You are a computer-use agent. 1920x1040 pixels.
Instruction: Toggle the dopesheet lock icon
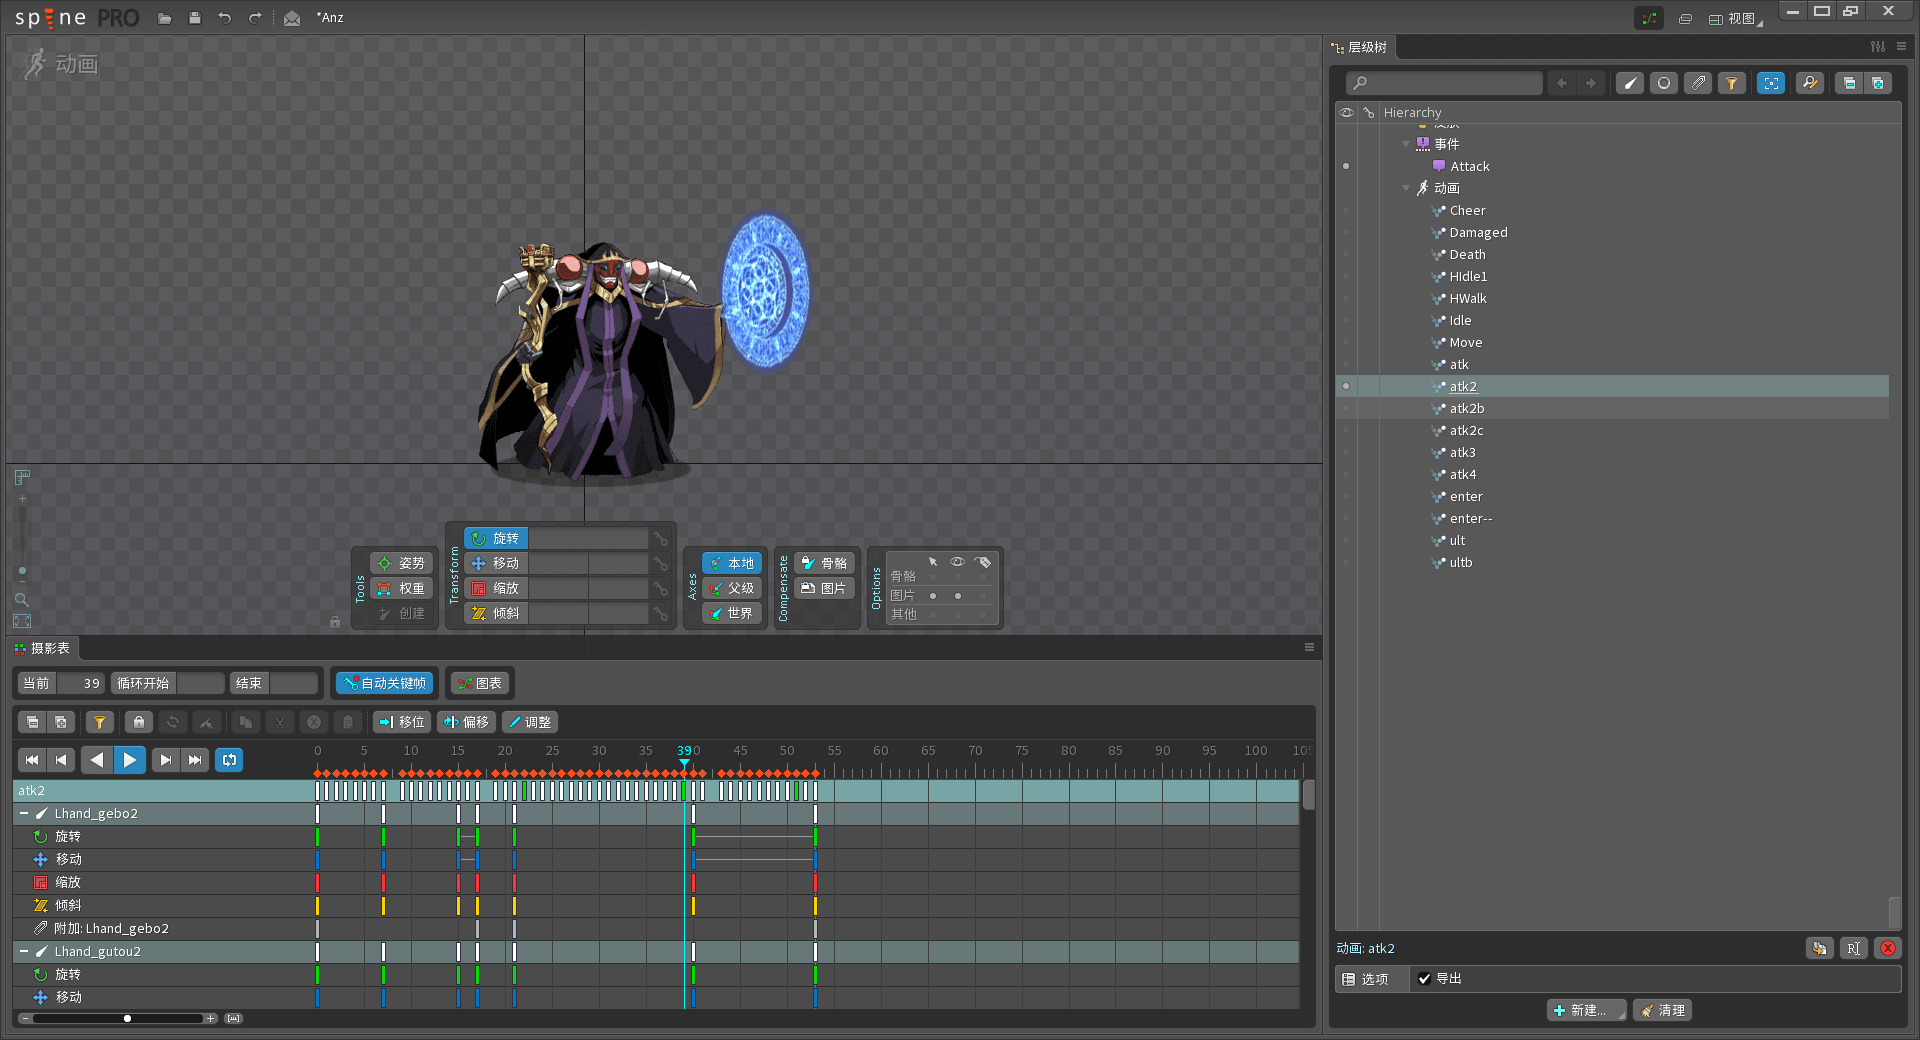[139, 722]
